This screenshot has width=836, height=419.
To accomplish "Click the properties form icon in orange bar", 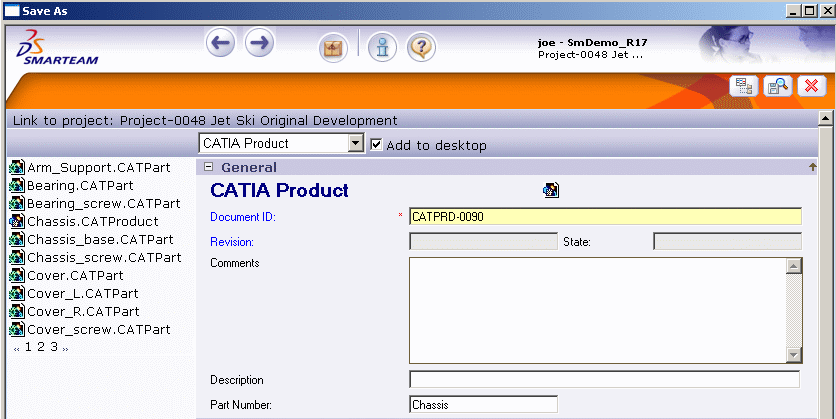I will tap(743, 86).
